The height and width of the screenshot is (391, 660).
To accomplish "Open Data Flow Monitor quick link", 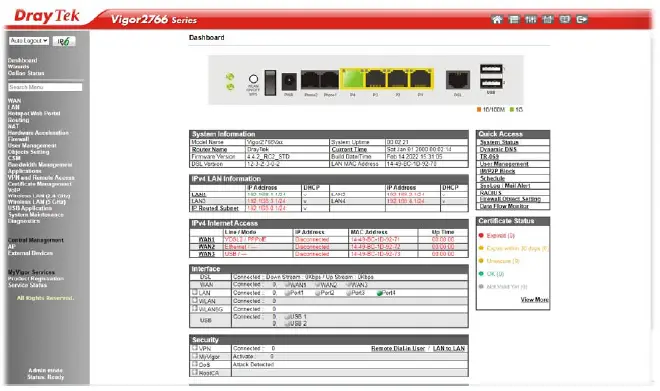I will point(504,206).
